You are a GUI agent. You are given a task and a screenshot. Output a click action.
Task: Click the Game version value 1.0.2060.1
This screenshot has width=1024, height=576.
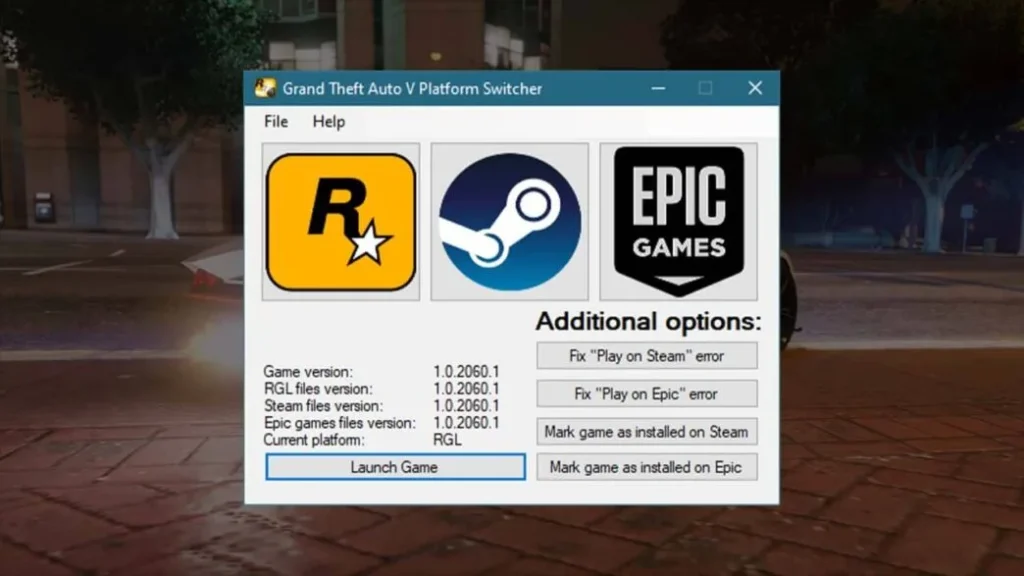(467, 372)
